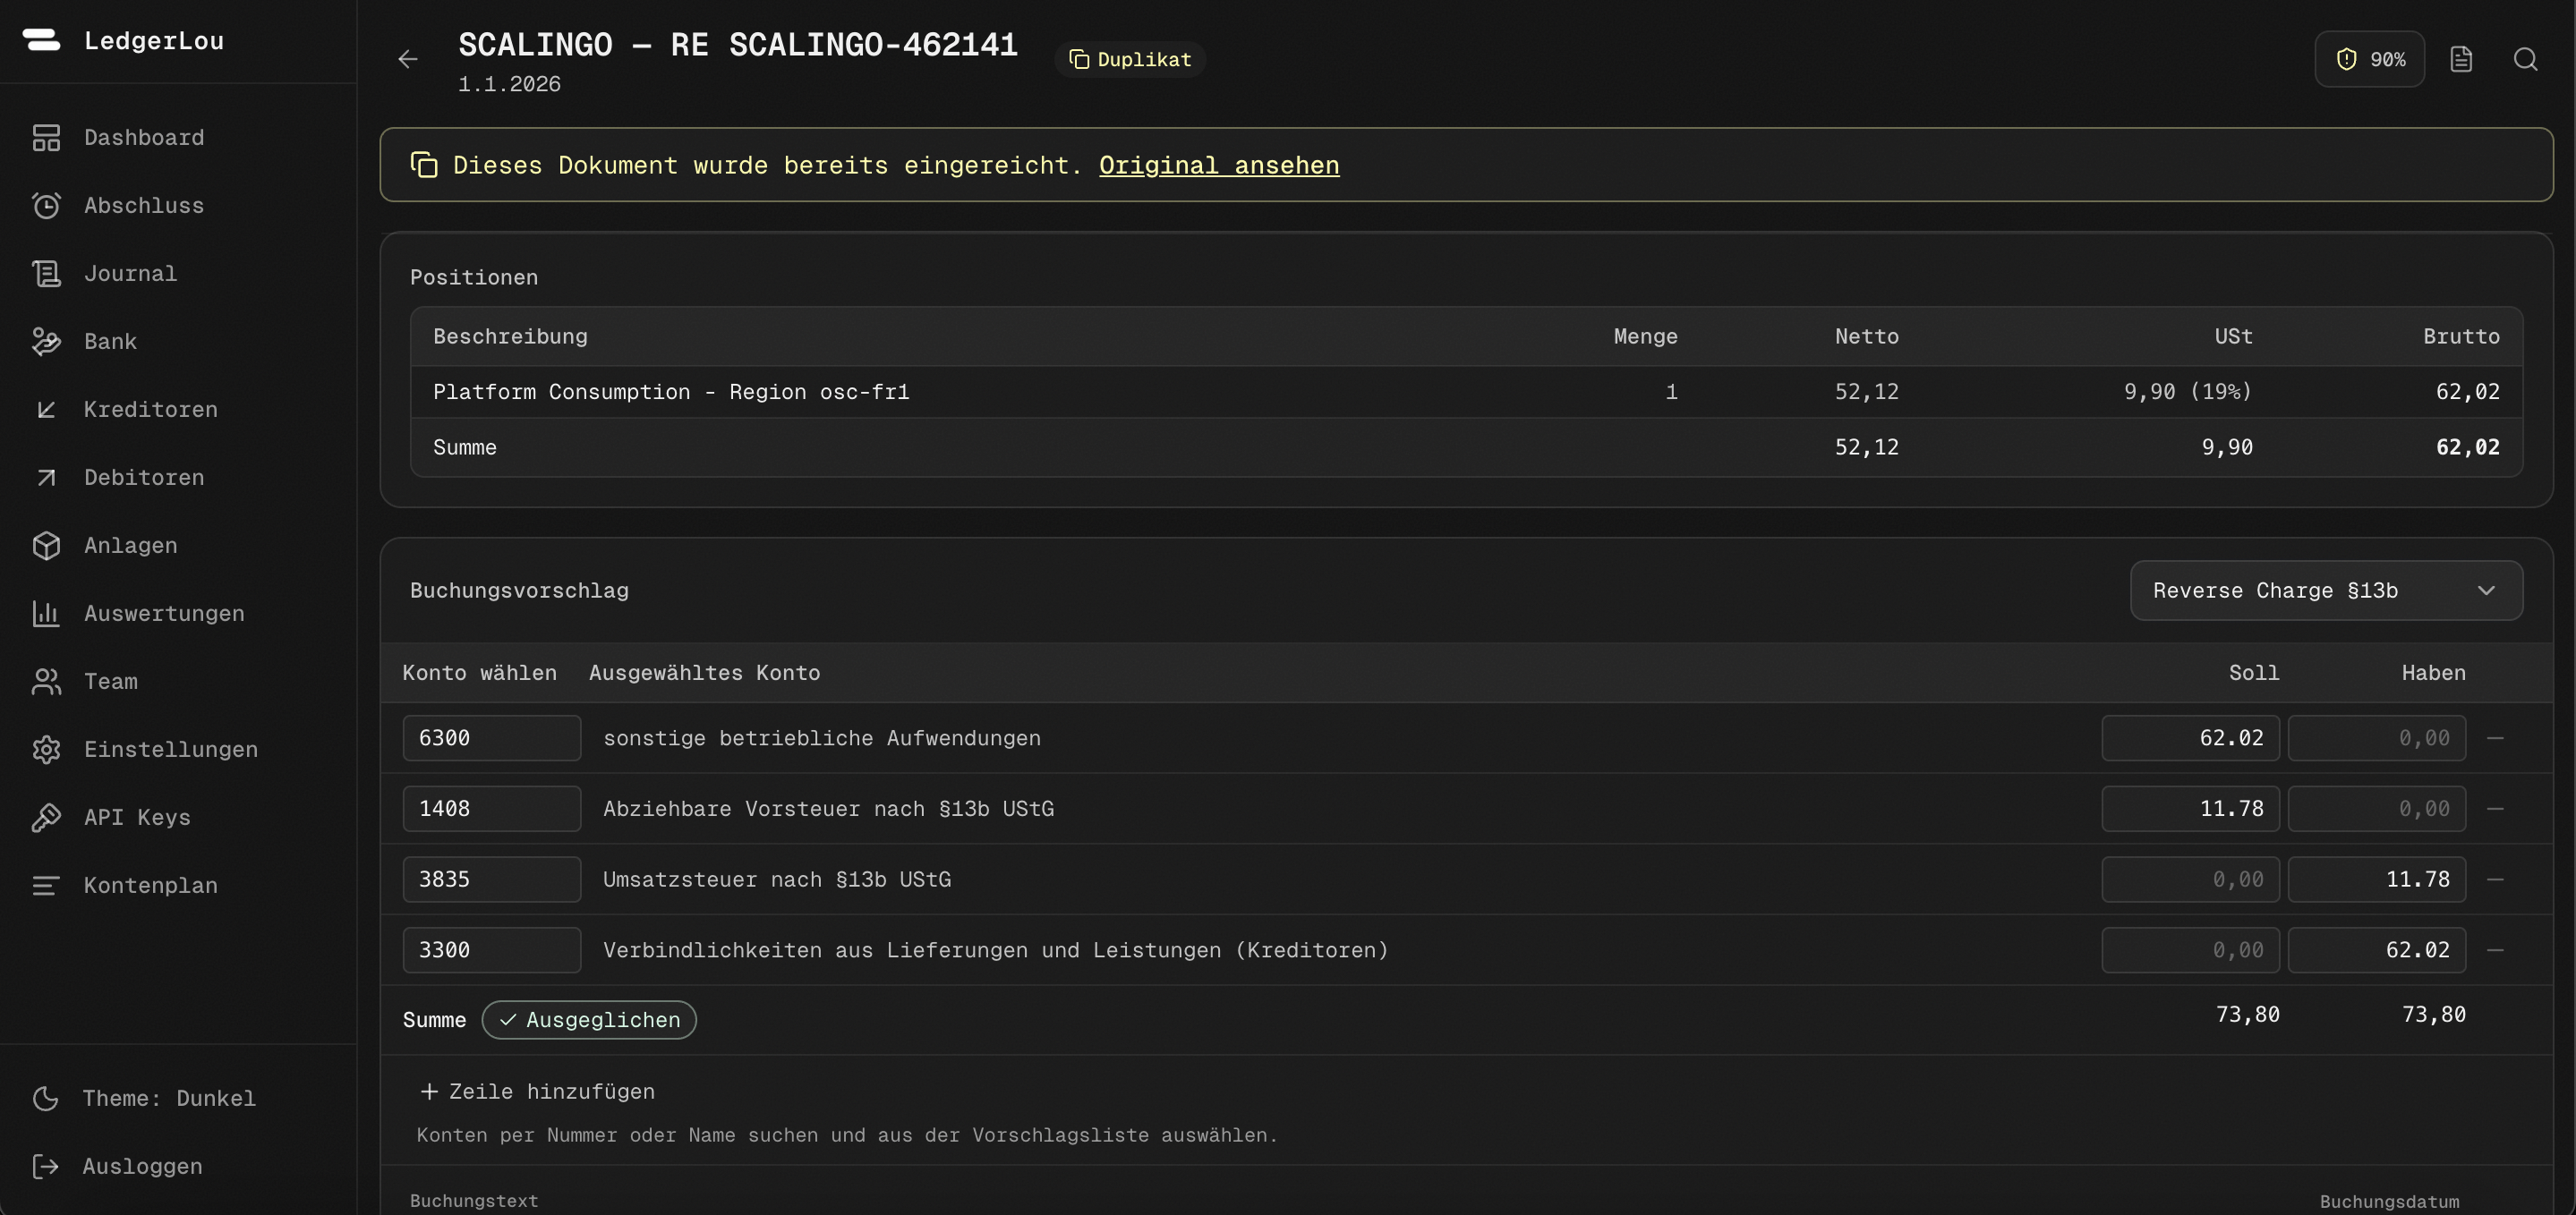Viewport: 2576px width, 1215px height.
Task: Remove the 3835 Umsatzsteuer row
Action: click(x=2495, y=879)
